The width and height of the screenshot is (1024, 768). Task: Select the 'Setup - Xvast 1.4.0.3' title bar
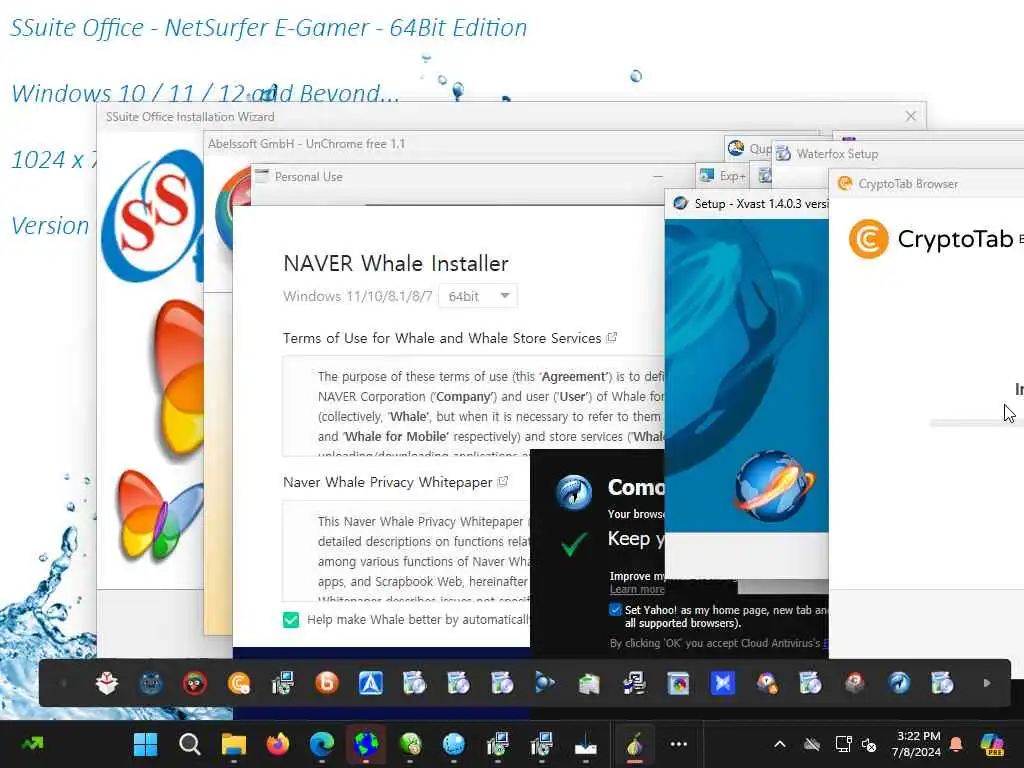point(747,204)
